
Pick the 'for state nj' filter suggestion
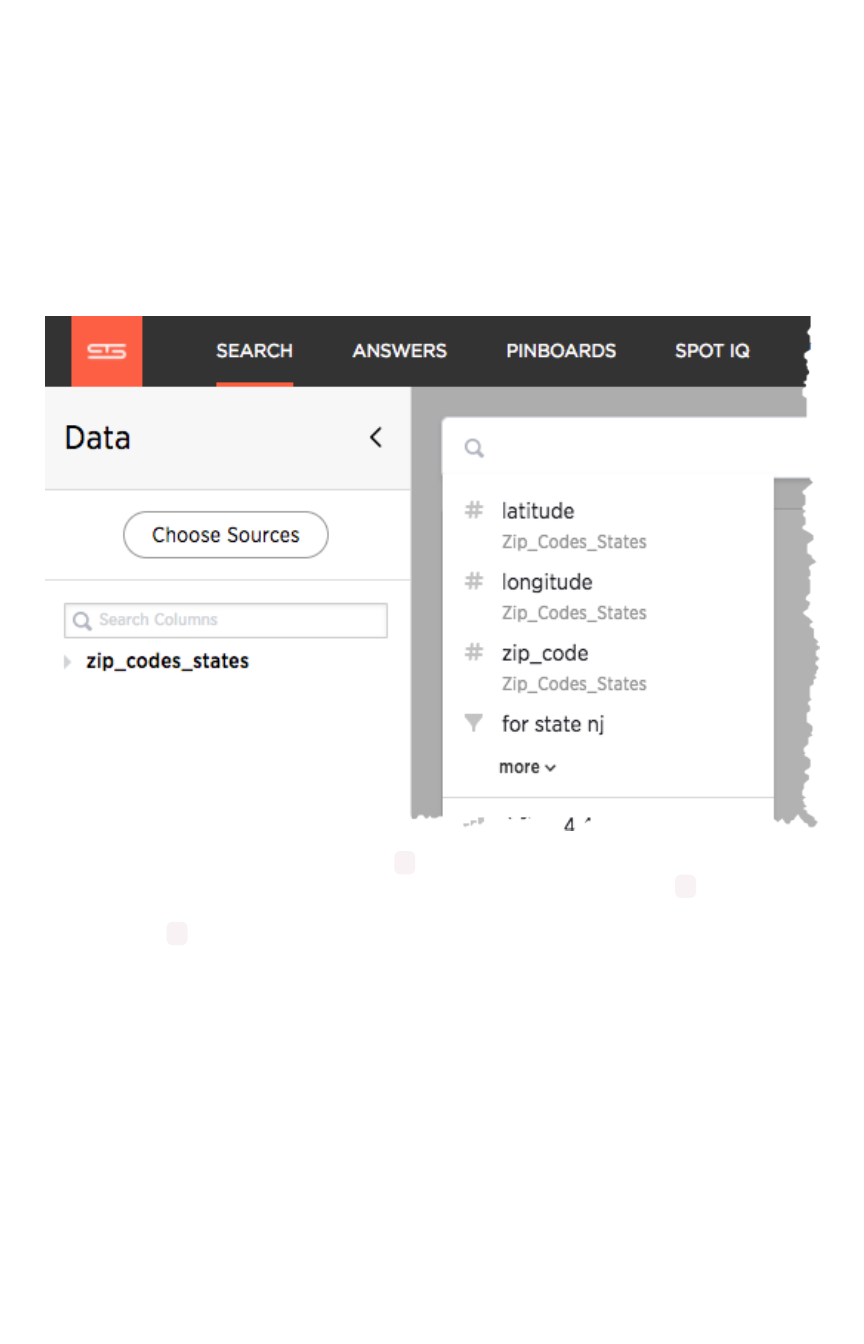(553, 724)
